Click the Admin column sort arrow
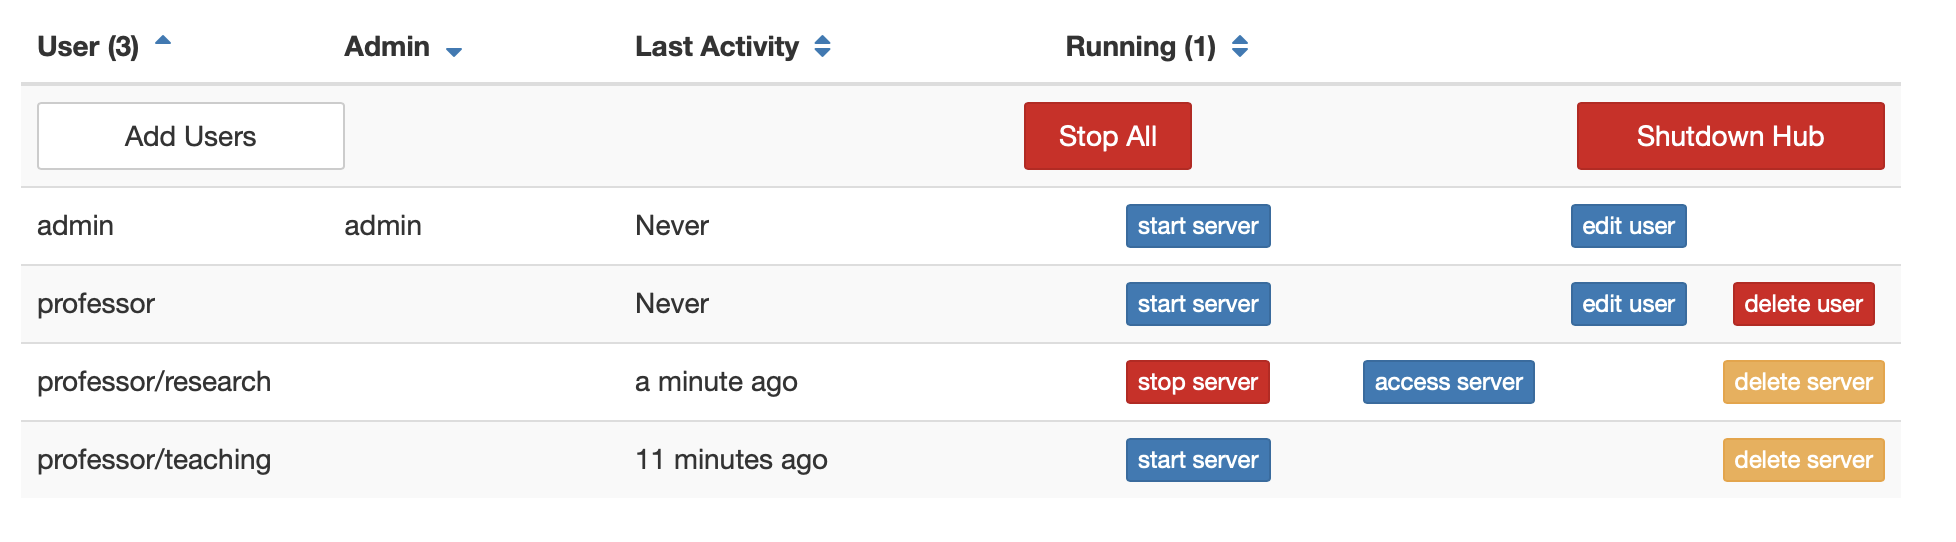Screen dimensions: 1956x542 coord(454,52)
